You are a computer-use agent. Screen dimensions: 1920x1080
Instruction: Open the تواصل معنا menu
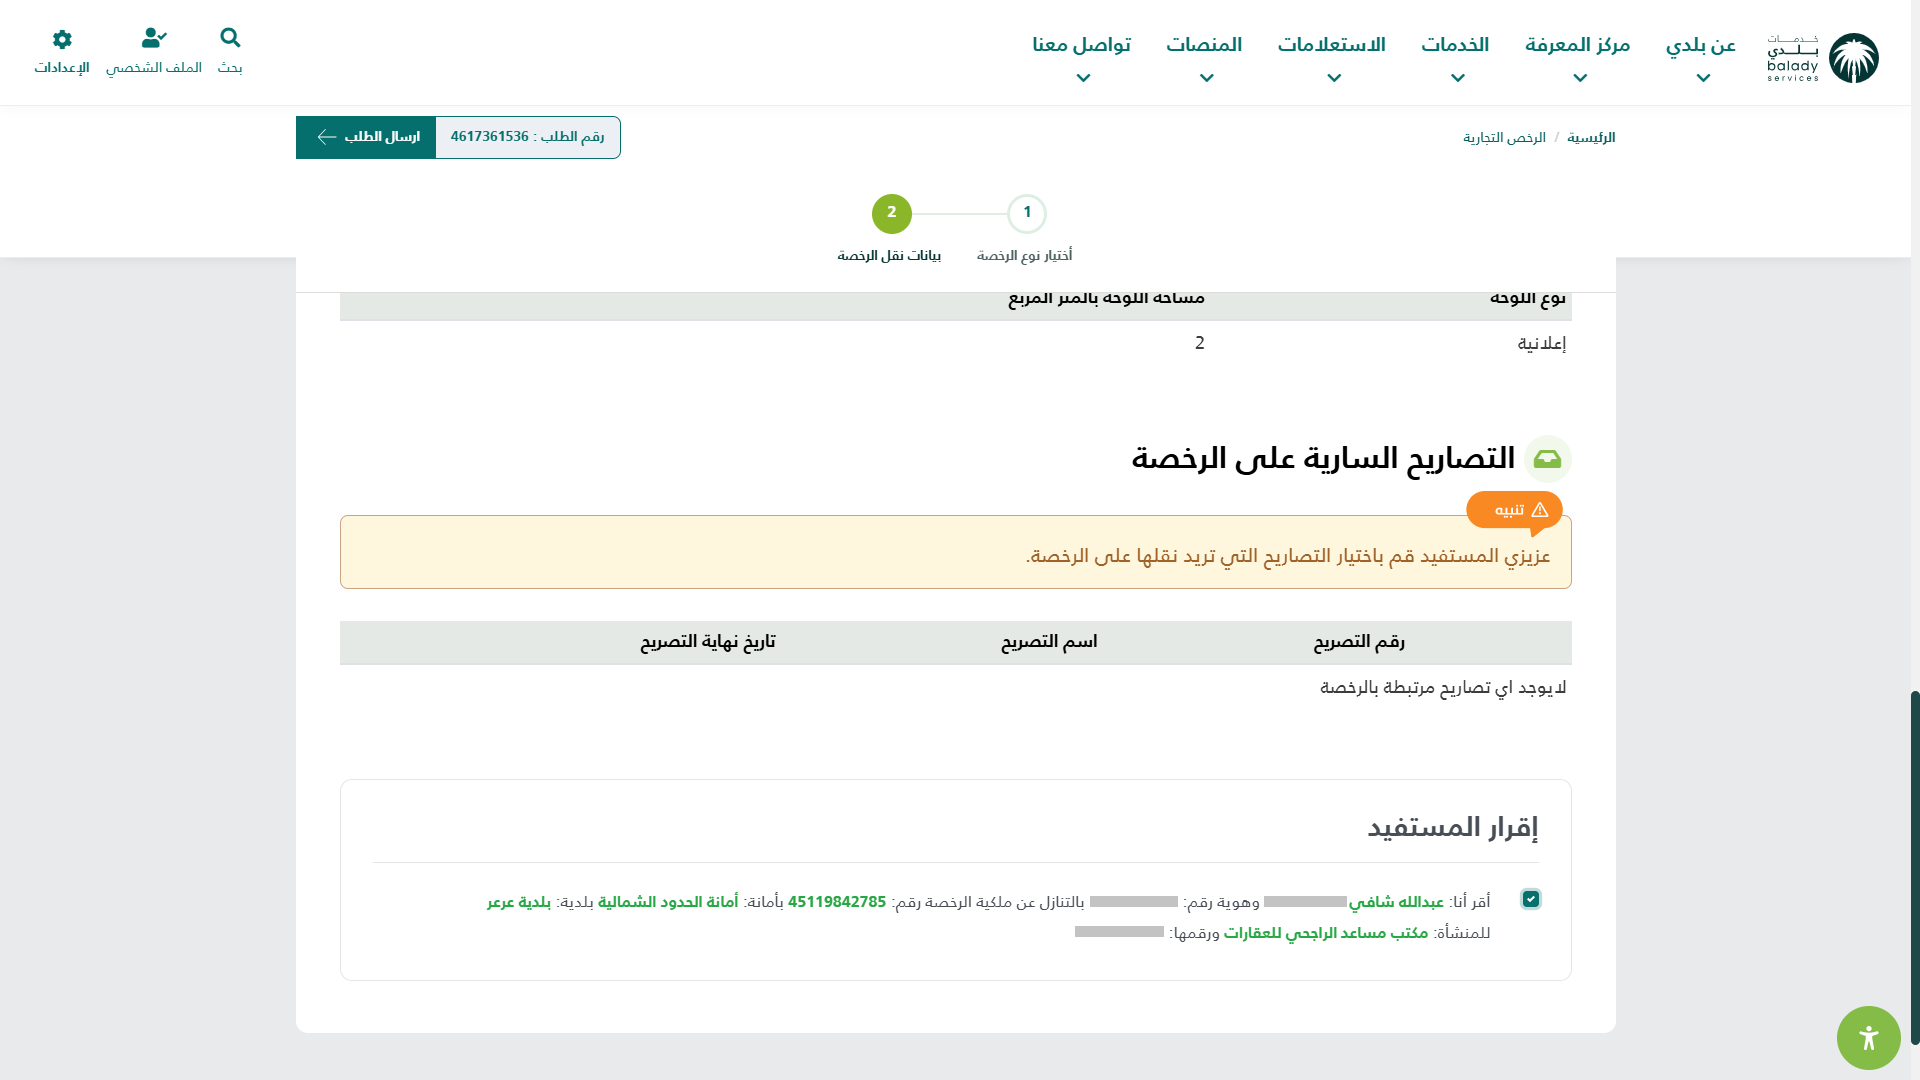1081,46
